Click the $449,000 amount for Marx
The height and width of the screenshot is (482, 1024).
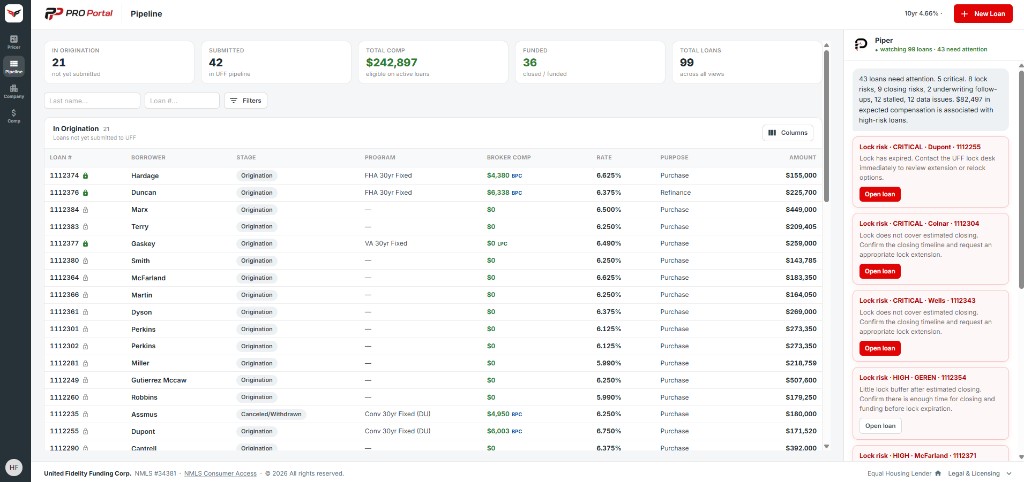click(801, 210)
